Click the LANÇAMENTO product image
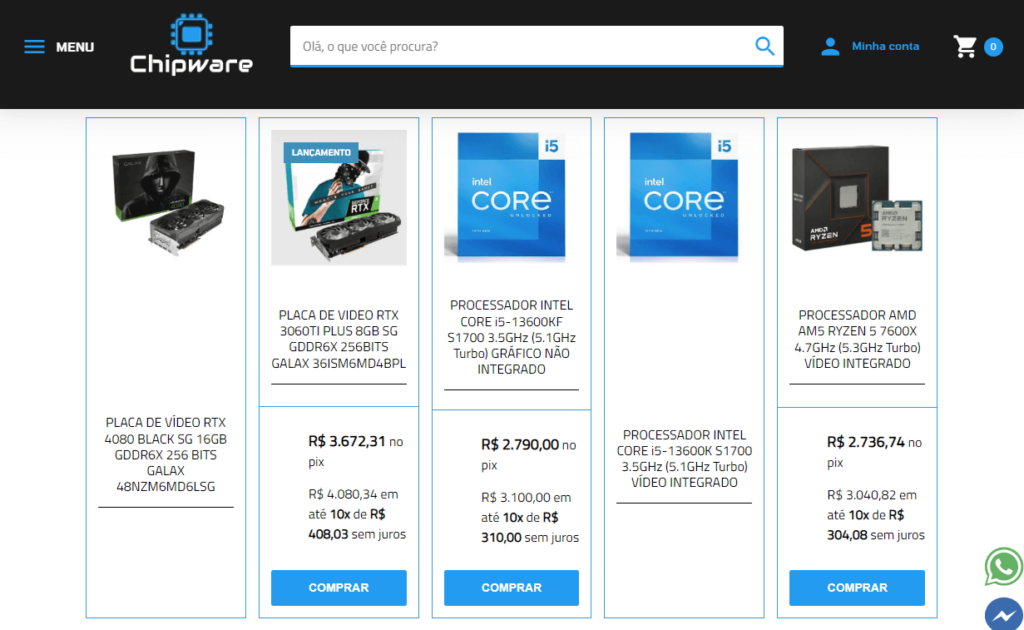Screen dimensions: 1024x630 338,197
